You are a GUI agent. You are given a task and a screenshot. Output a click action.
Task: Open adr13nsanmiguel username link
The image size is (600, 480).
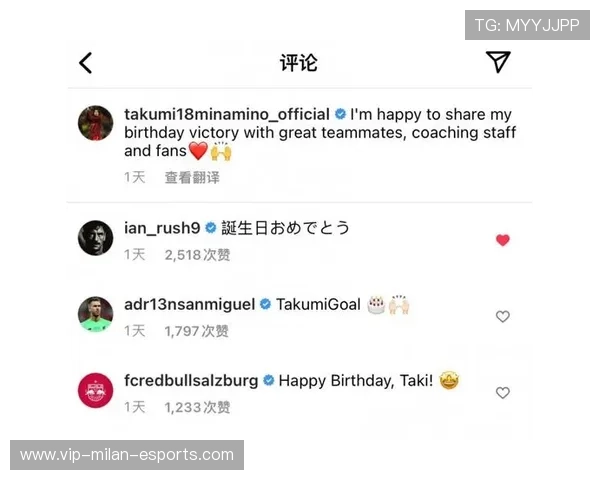coord(189,304)
